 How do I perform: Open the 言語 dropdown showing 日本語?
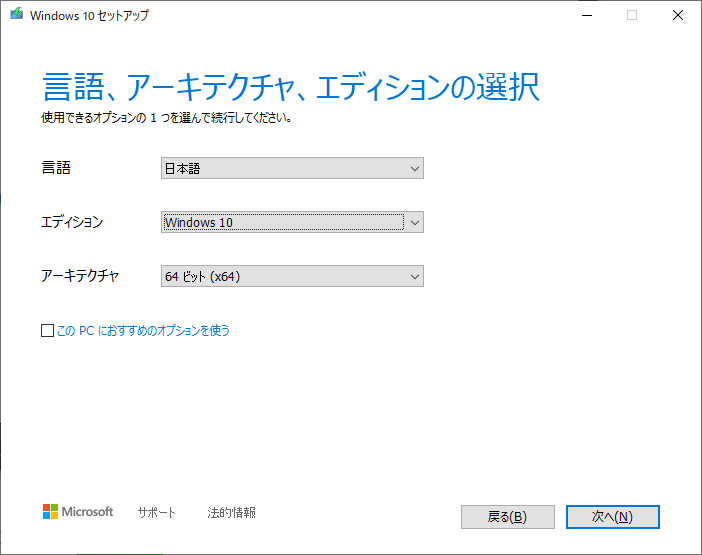pyautogui.click(x=292, y=168)
